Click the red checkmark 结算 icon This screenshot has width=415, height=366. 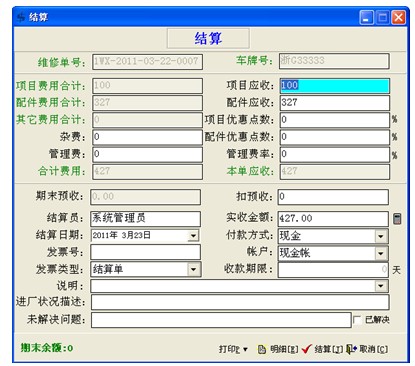[306, 349]
